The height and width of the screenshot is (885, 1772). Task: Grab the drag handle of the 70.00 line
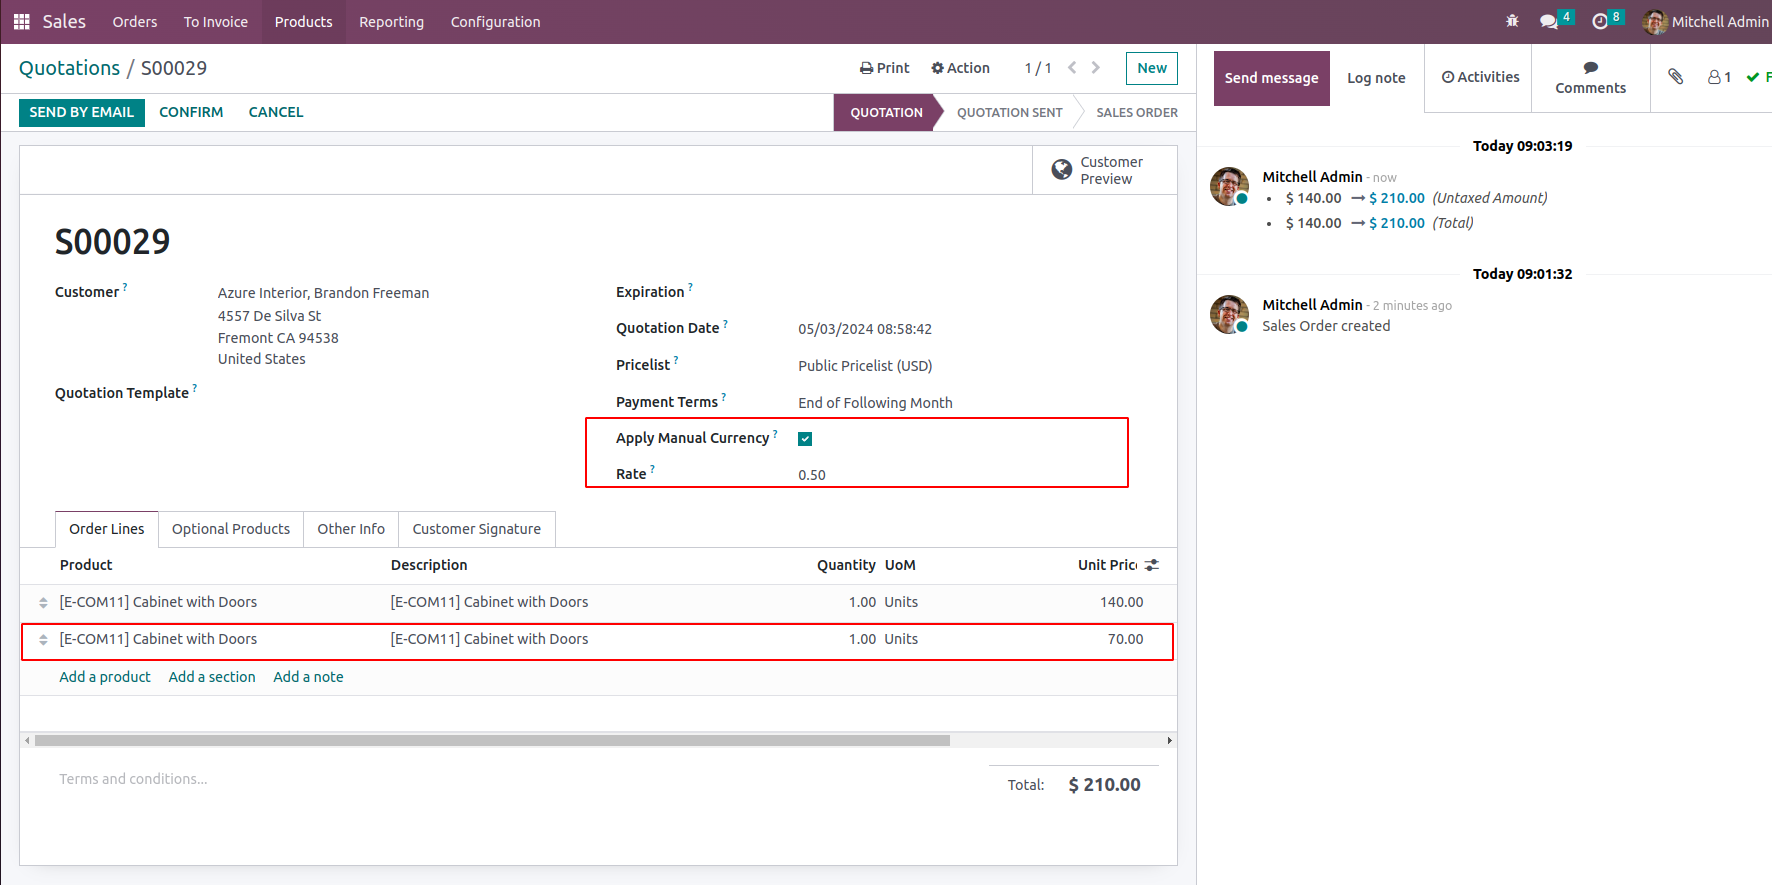43,639
